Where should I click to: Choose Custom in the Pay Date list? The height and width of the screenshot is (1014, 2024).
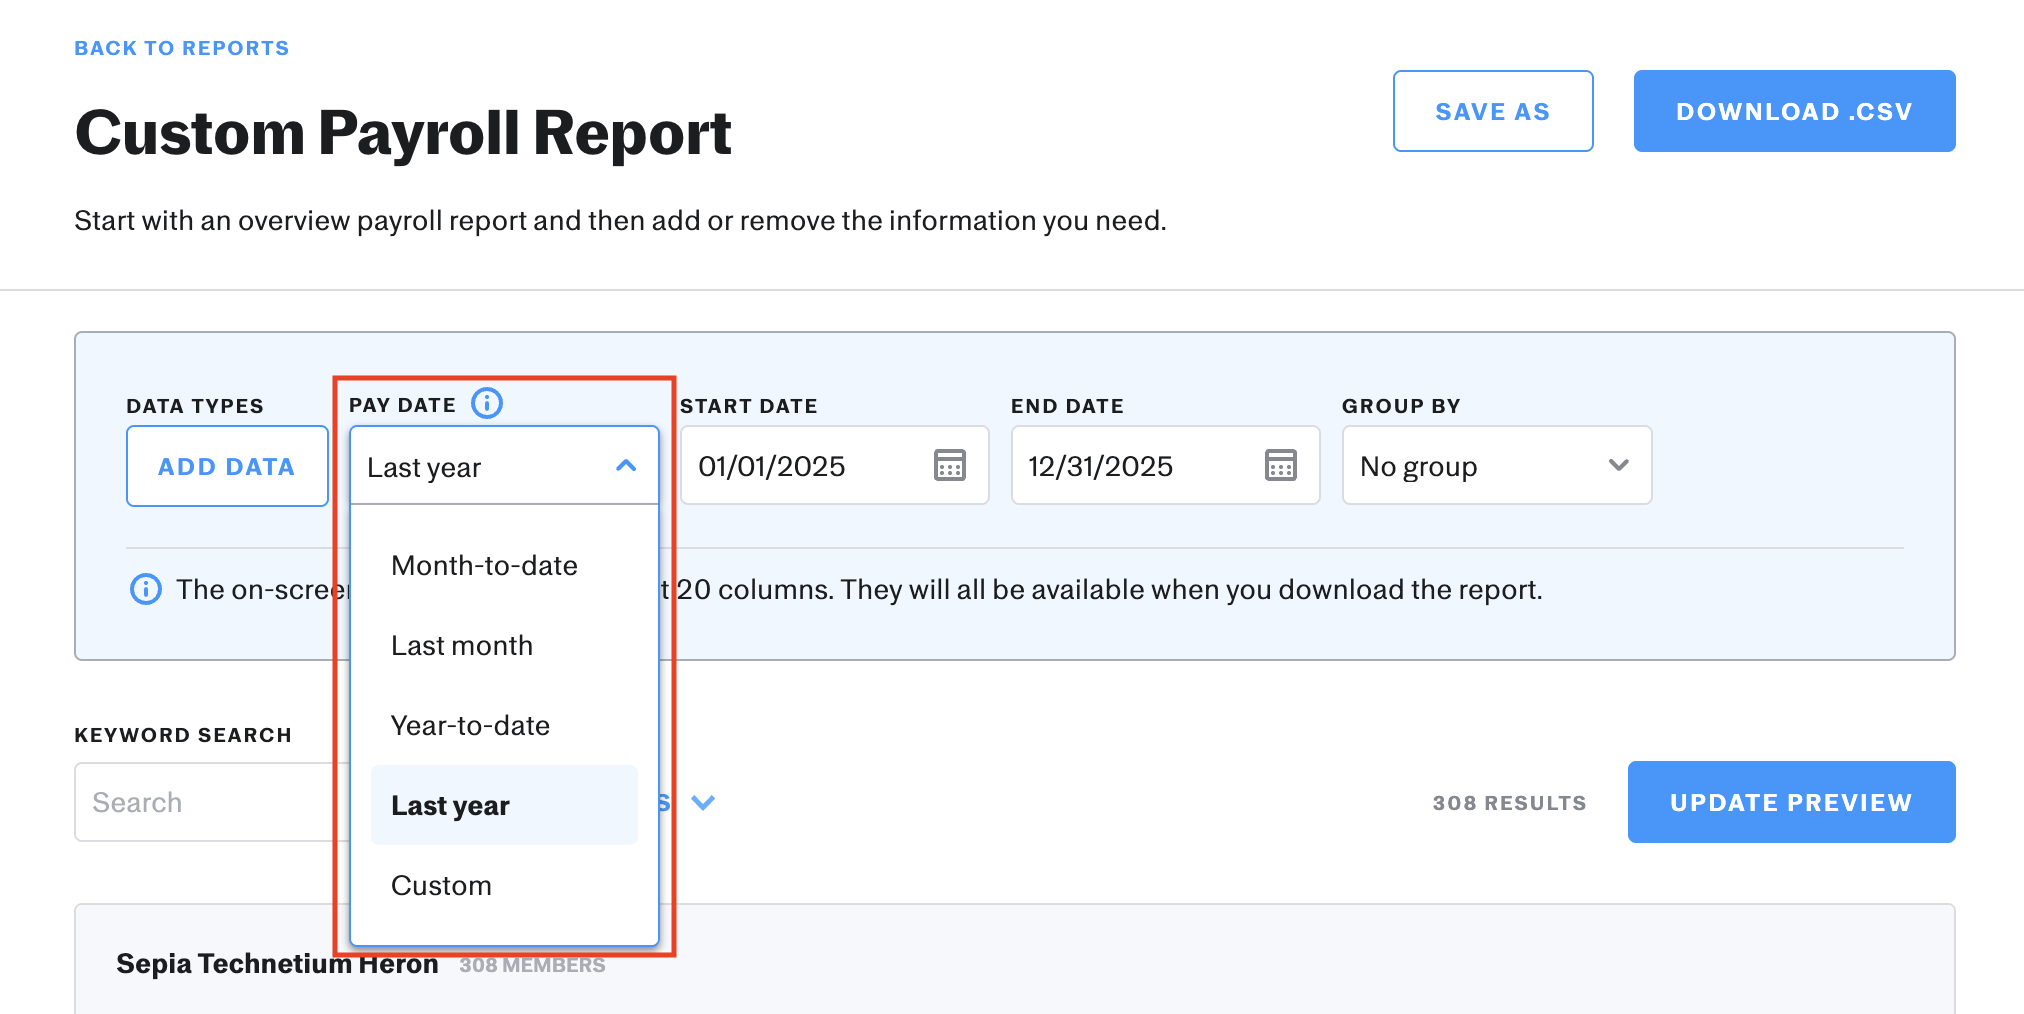click(441, 886)
